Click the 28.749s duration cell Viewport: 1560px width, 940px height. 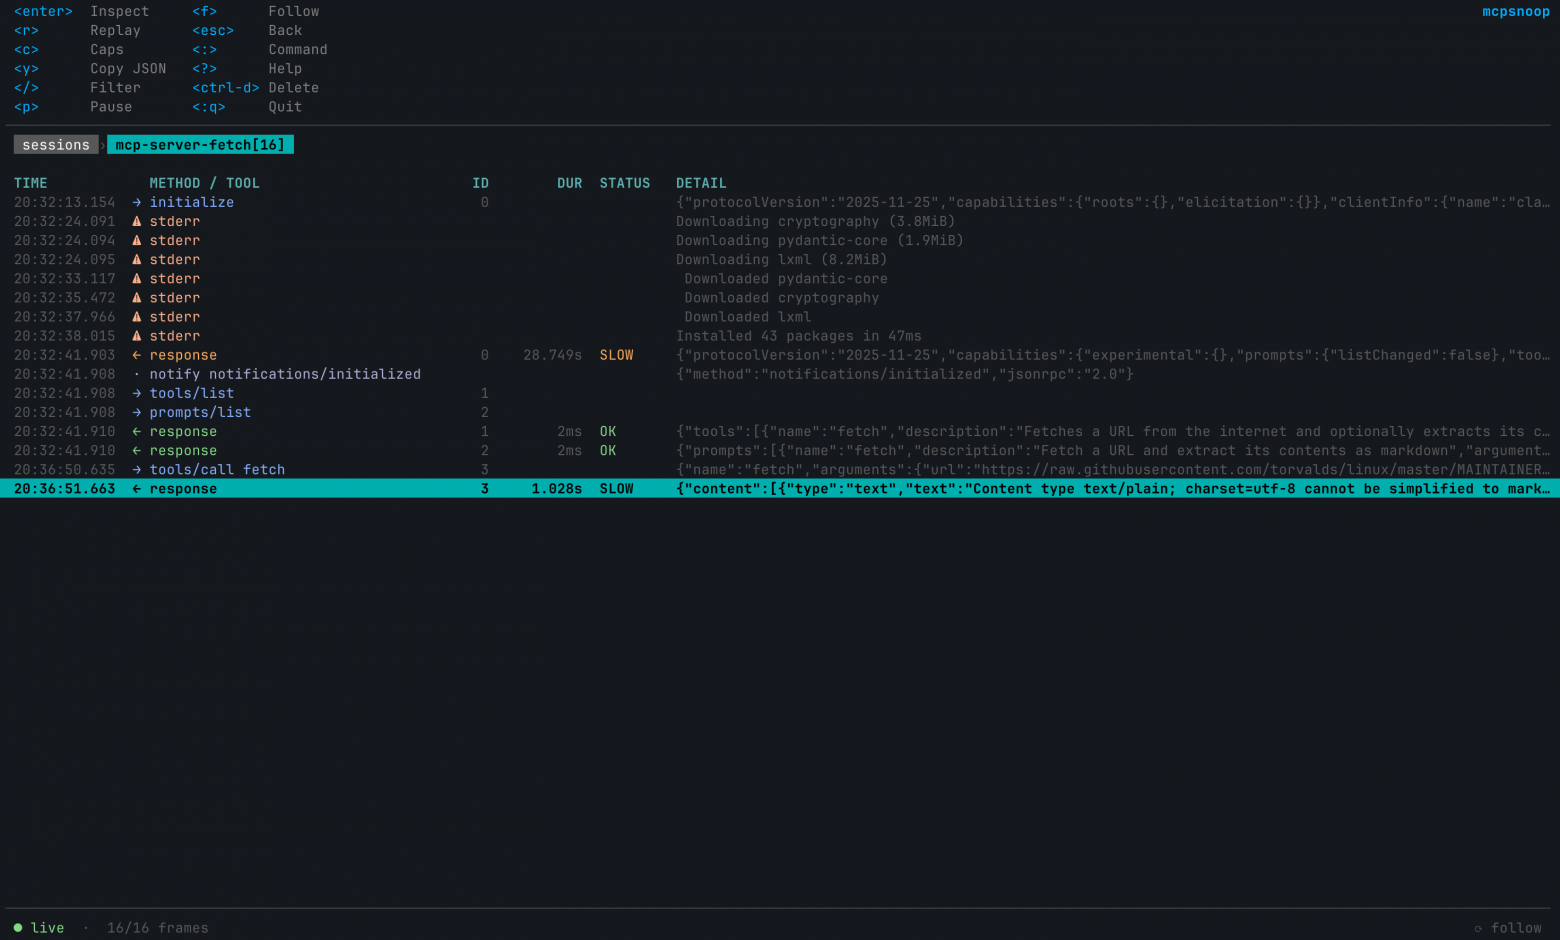(x=552, y=355)
